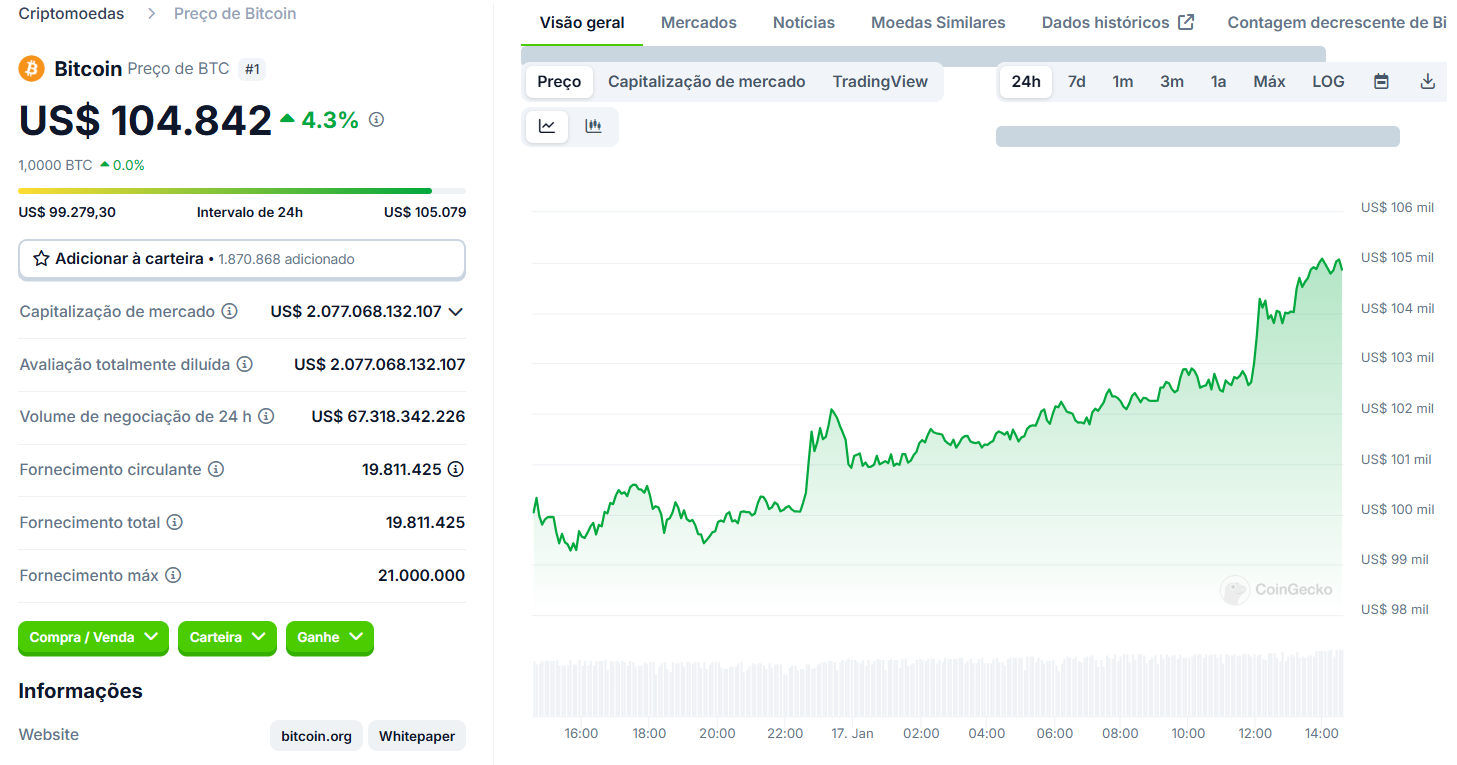Viewport: 1457px width, 765px height.
Task: Click the 21.000.000 max supply value
Action: [421, 576]
